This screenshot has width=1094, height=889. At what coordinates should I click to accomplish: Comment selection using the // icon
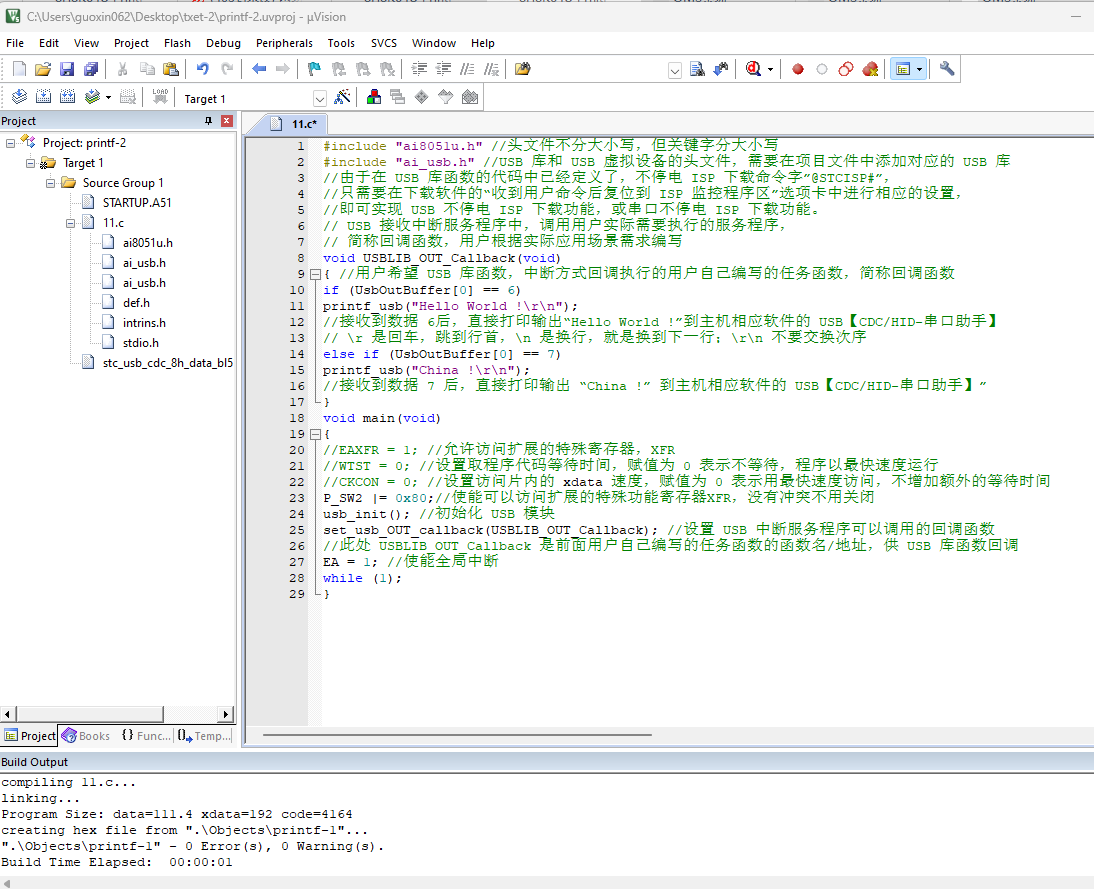click(x=467, y=69)
